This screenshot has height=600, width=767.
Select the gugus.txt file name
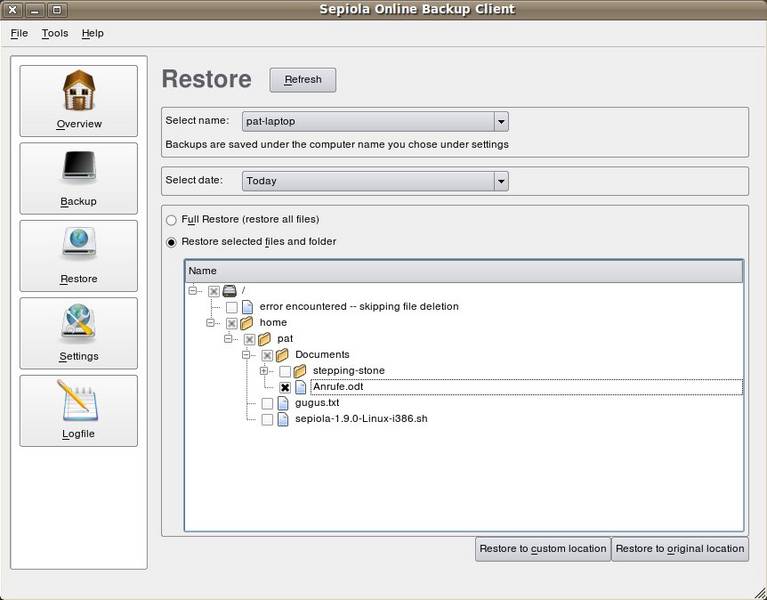point(317,403)
